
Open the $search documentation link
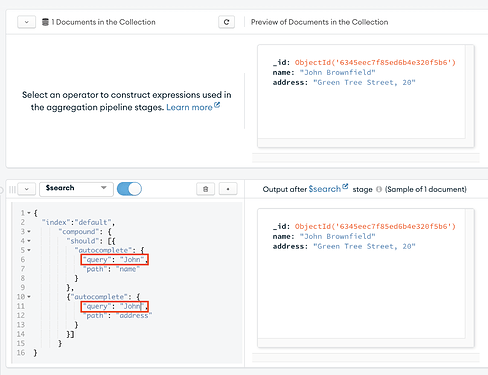tap(325, 189)
